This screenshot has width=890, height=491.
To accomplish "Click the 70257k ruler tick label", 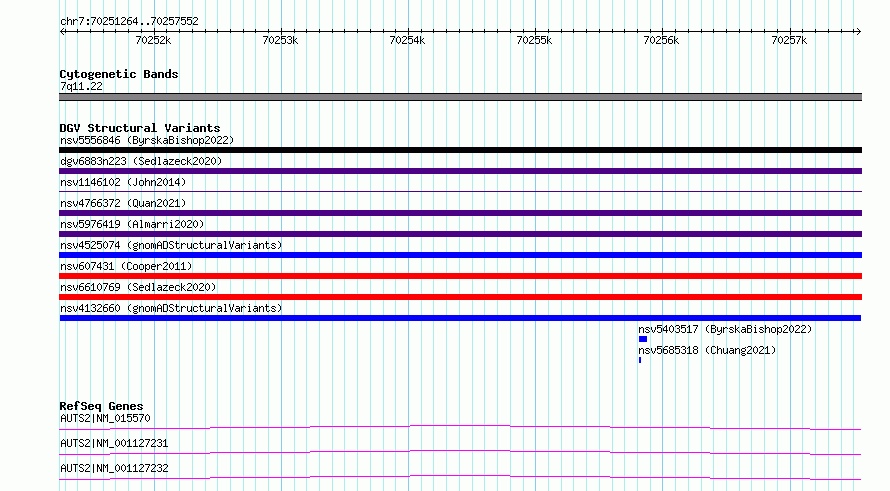I will click(789, 40).
